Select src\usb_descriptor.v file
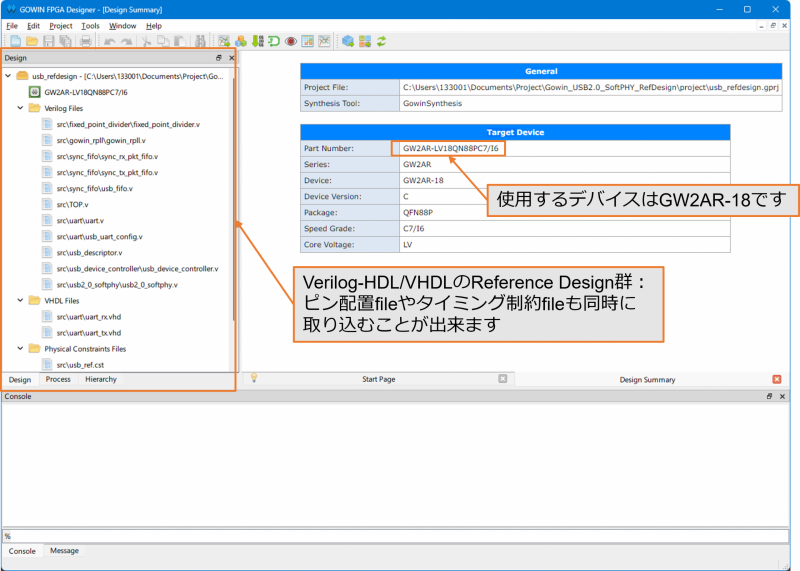 (x=89, y=253)
